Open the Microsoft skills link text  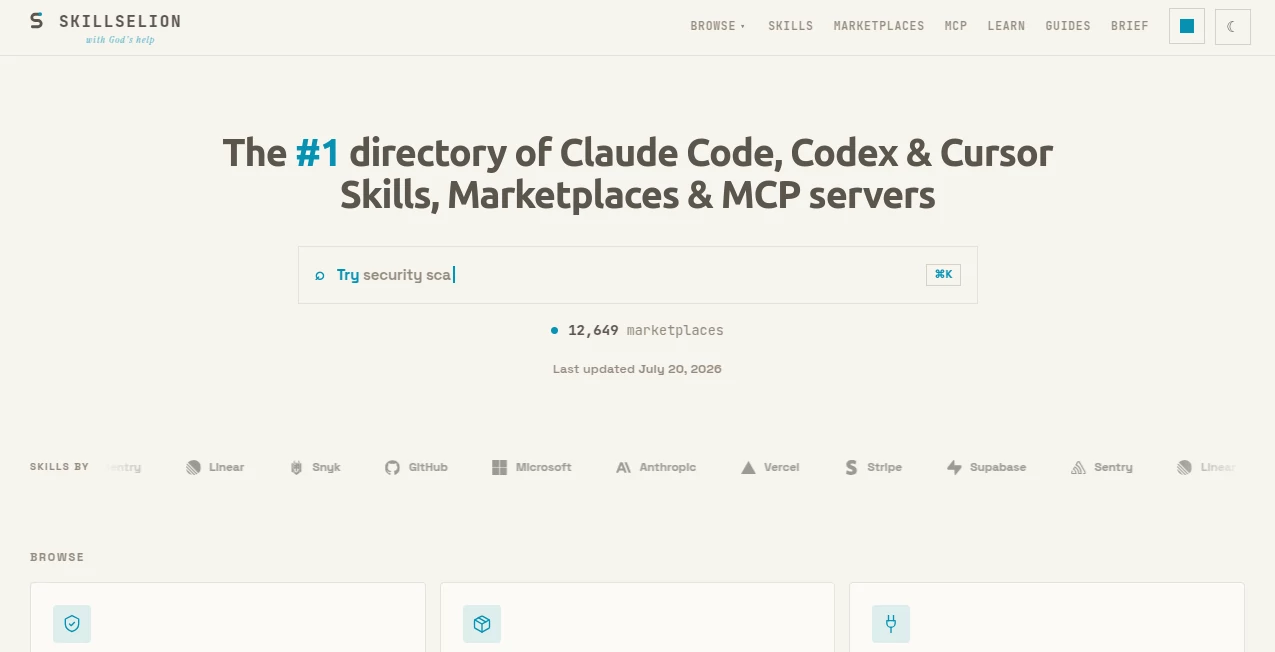pos(544,467)
